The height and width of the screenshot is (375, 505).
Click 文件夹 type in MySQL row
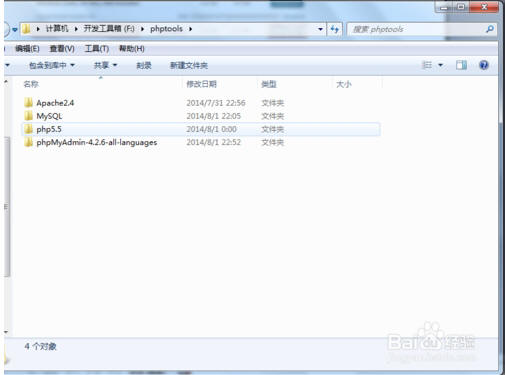tap(273, 116)
